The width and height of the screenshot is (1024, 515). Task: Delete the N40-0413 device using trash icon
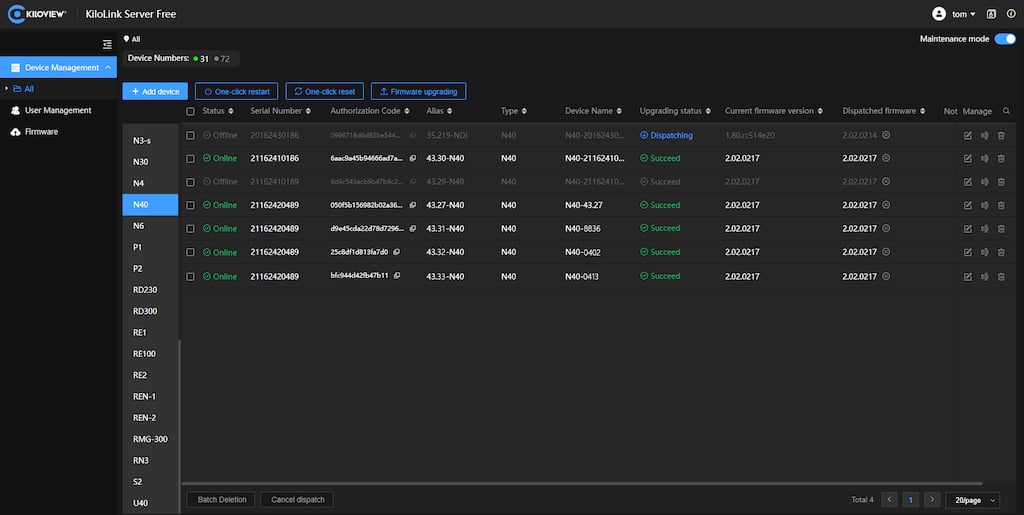click(x=1001, y=276)
